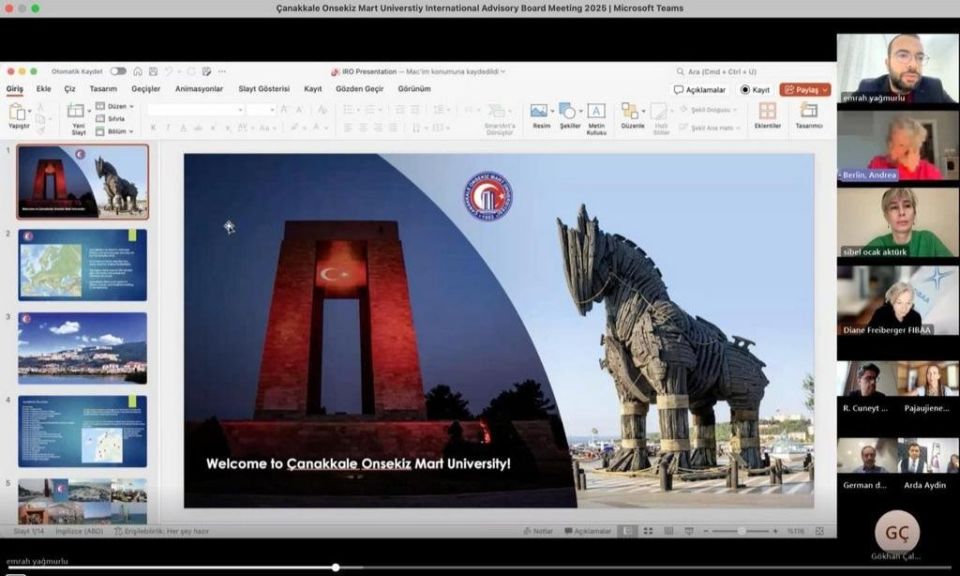Toggle the Kayıt record button

(x=755, y=89)
